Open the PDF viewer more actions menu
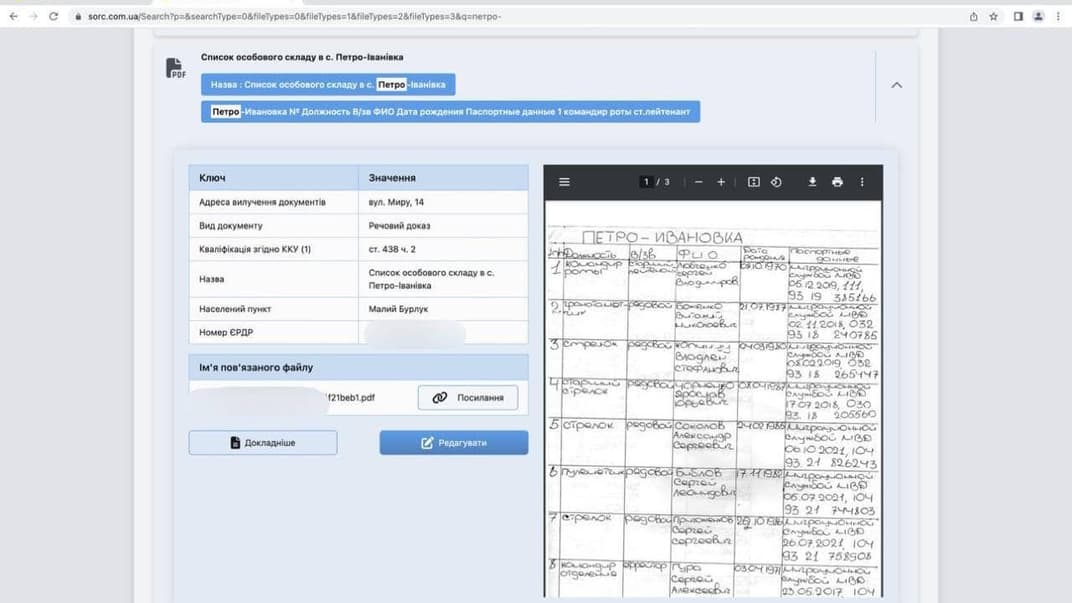The width and height of the screenshot is (1072, 603). point(862,182)
